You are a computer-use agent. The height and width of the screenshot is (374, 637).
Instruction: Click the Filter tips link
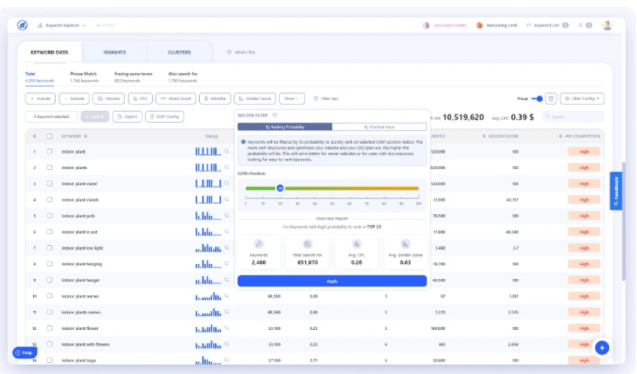[x=326, y=99]
